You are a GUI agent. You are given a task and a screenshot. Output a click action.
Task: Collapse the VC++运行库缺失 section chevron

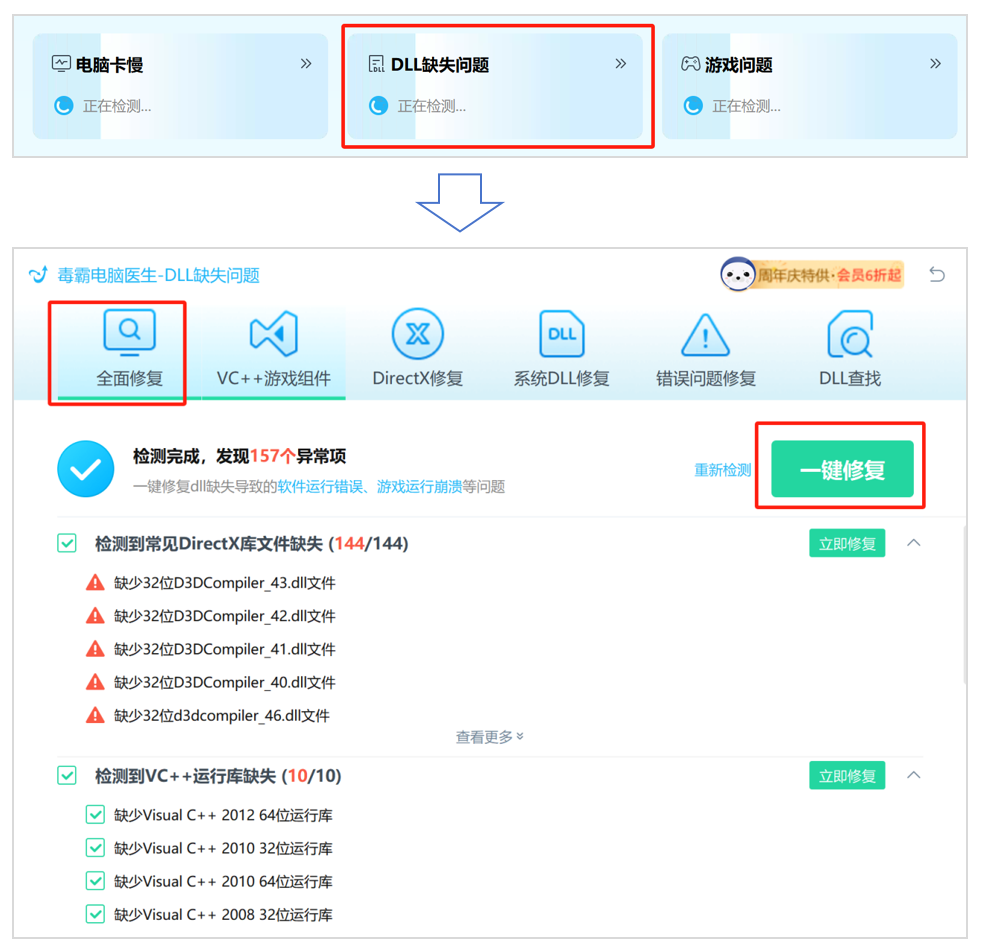coord(913,775)
